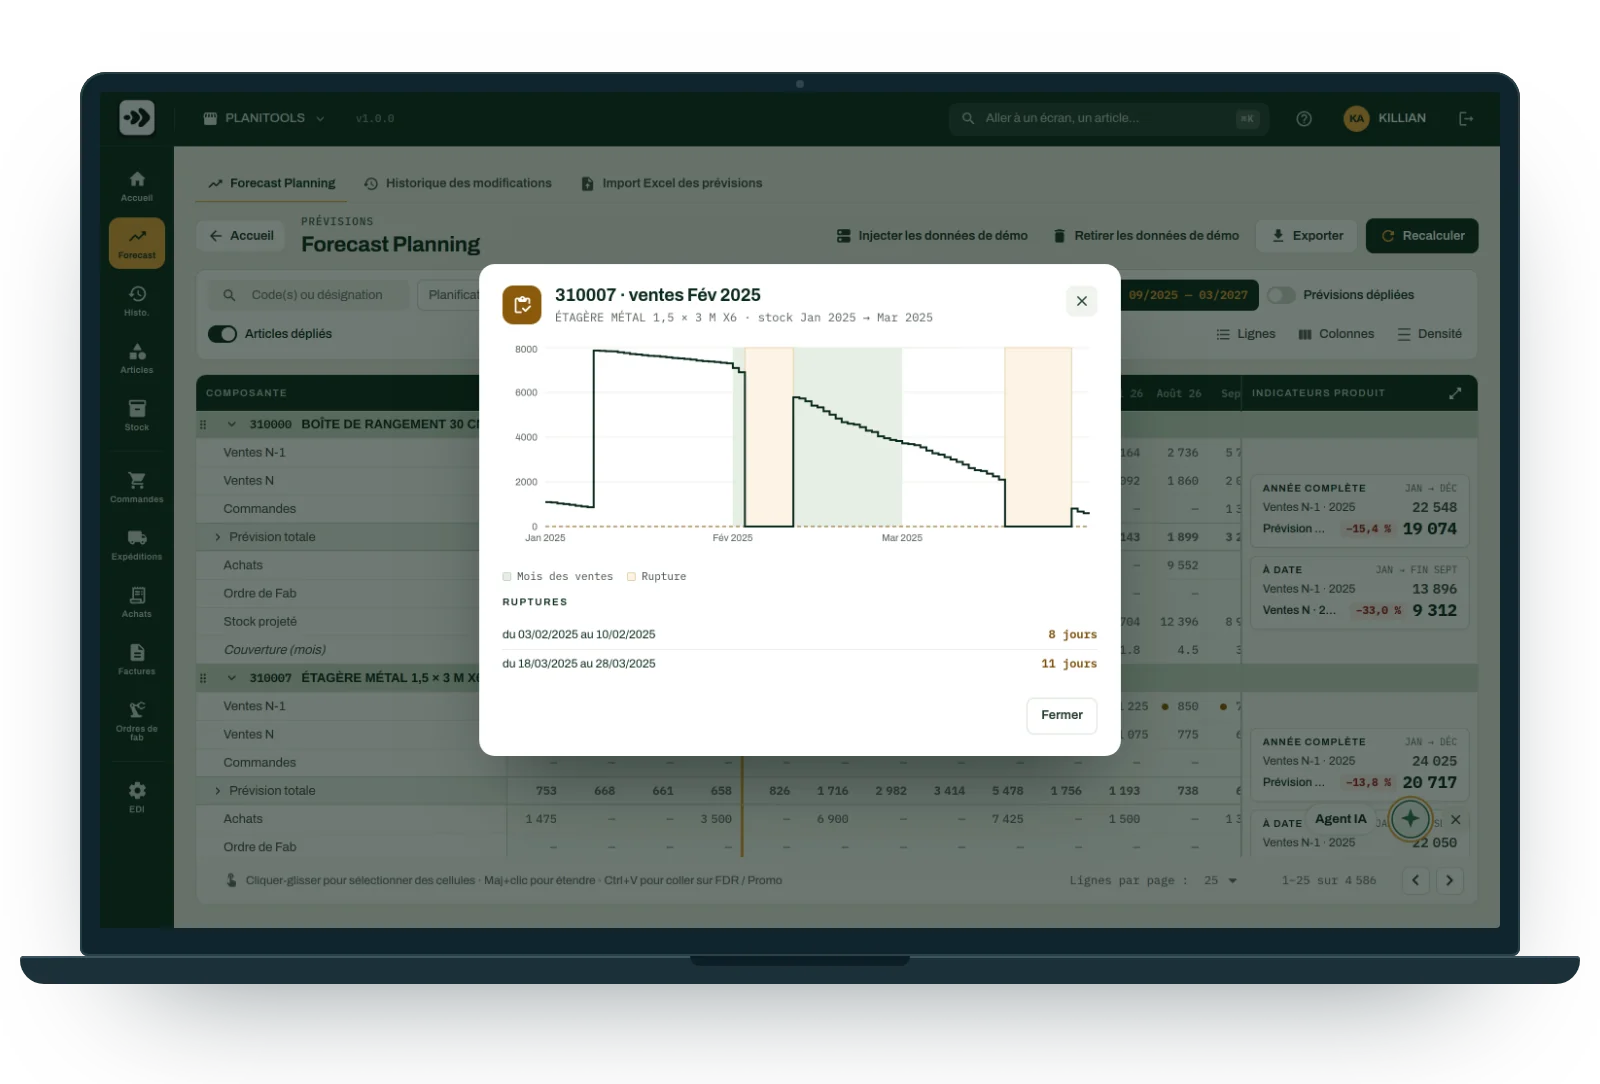The image size is (1600, 1084).
Task: Expand Prévision totale under 310007
Action: tap(218, 791)
